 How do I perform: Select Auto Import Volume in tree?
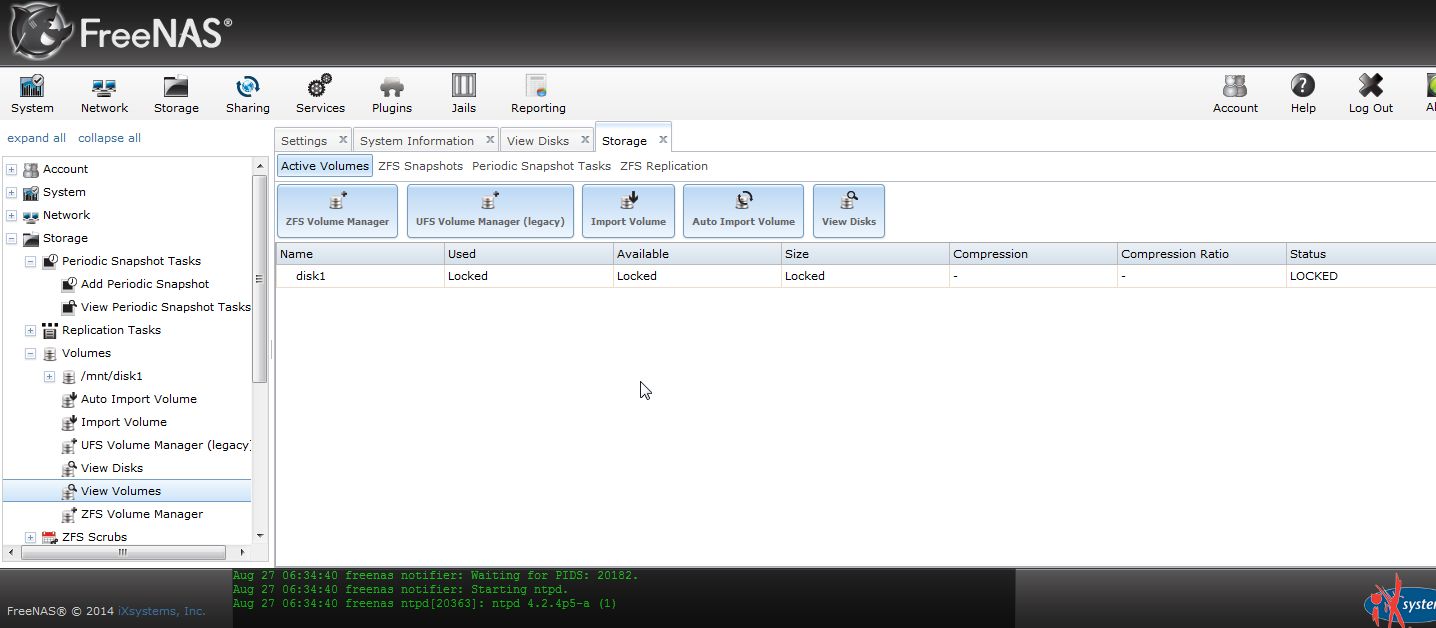(x=139, y=399)
